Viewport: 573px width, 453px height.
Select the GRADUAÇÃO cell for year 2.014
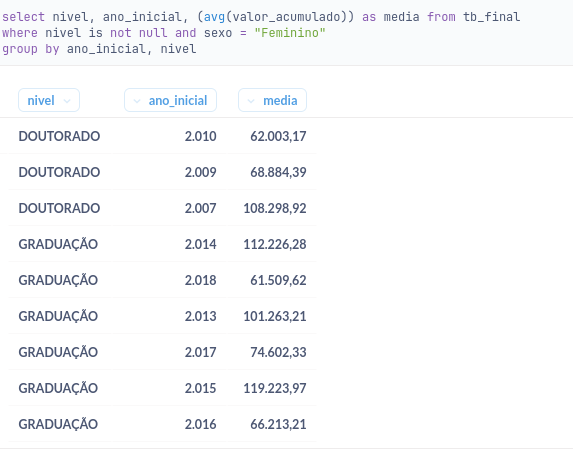(x=58, y=244)
